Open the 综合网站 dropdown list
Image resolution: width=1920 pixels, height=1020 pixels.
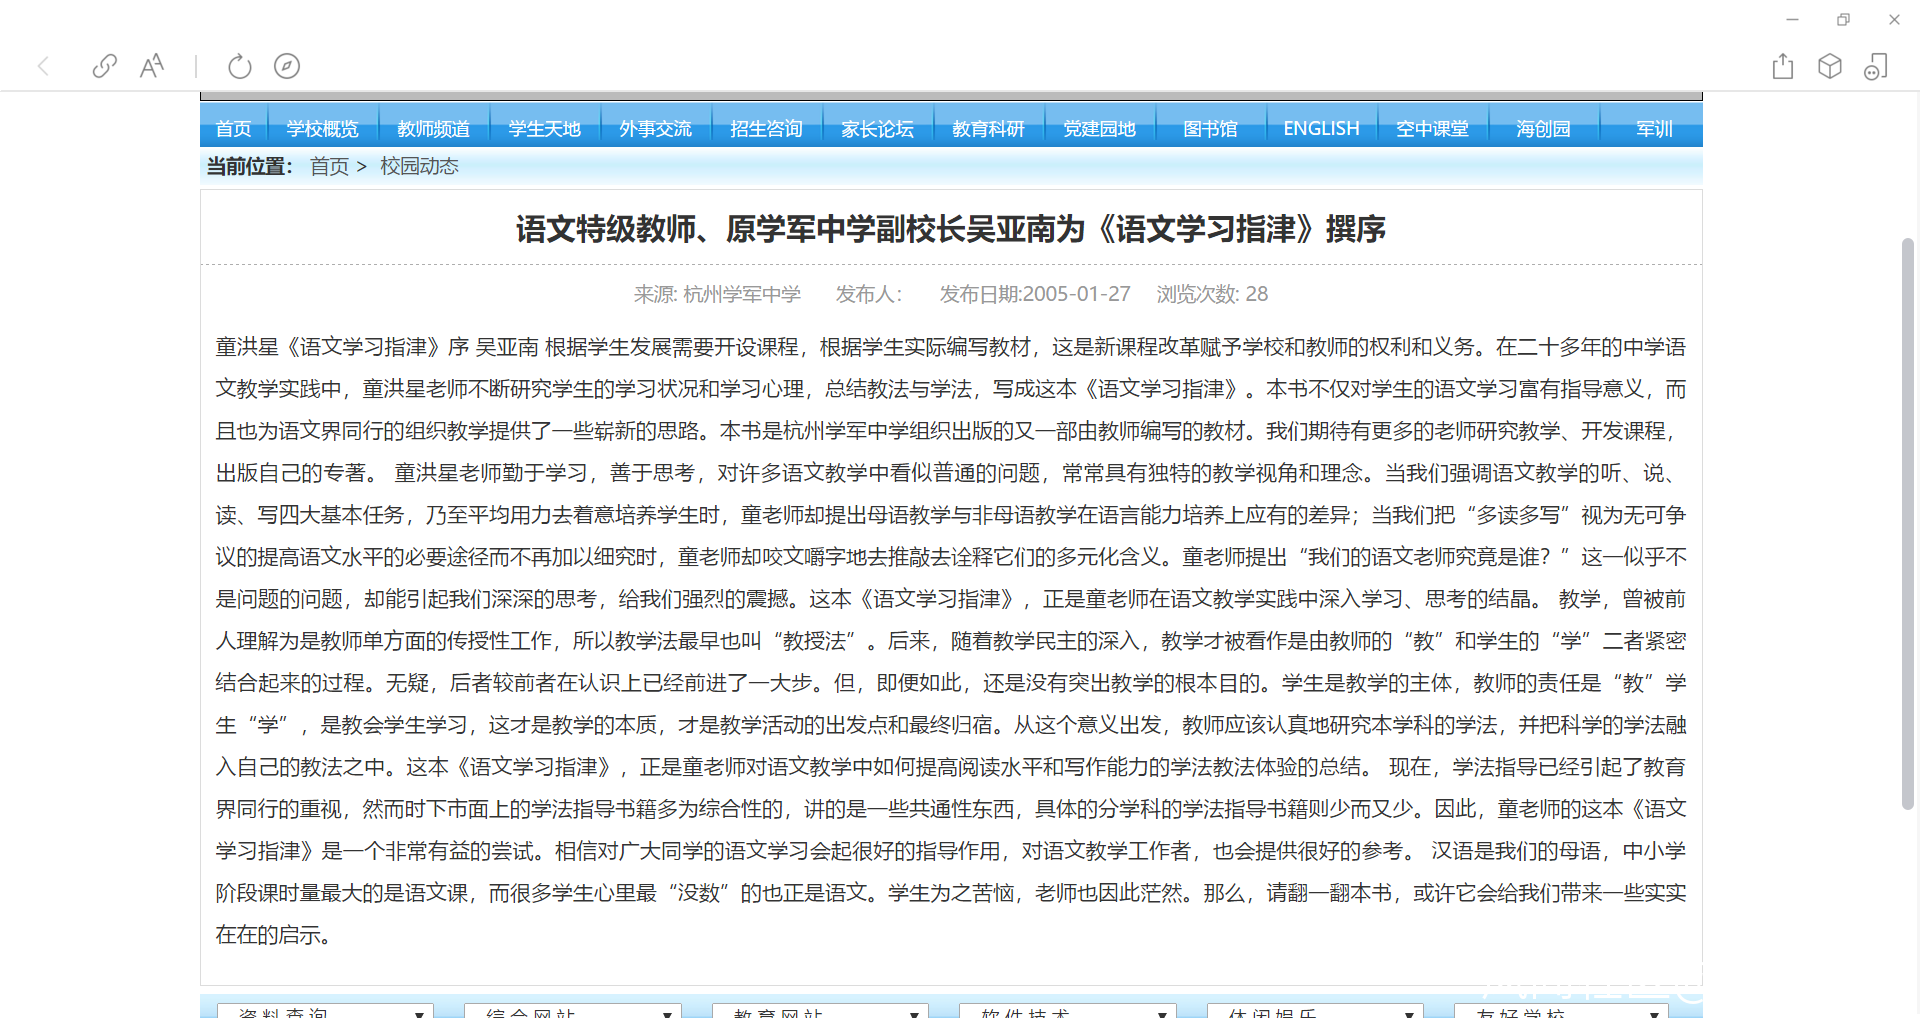573,1012
